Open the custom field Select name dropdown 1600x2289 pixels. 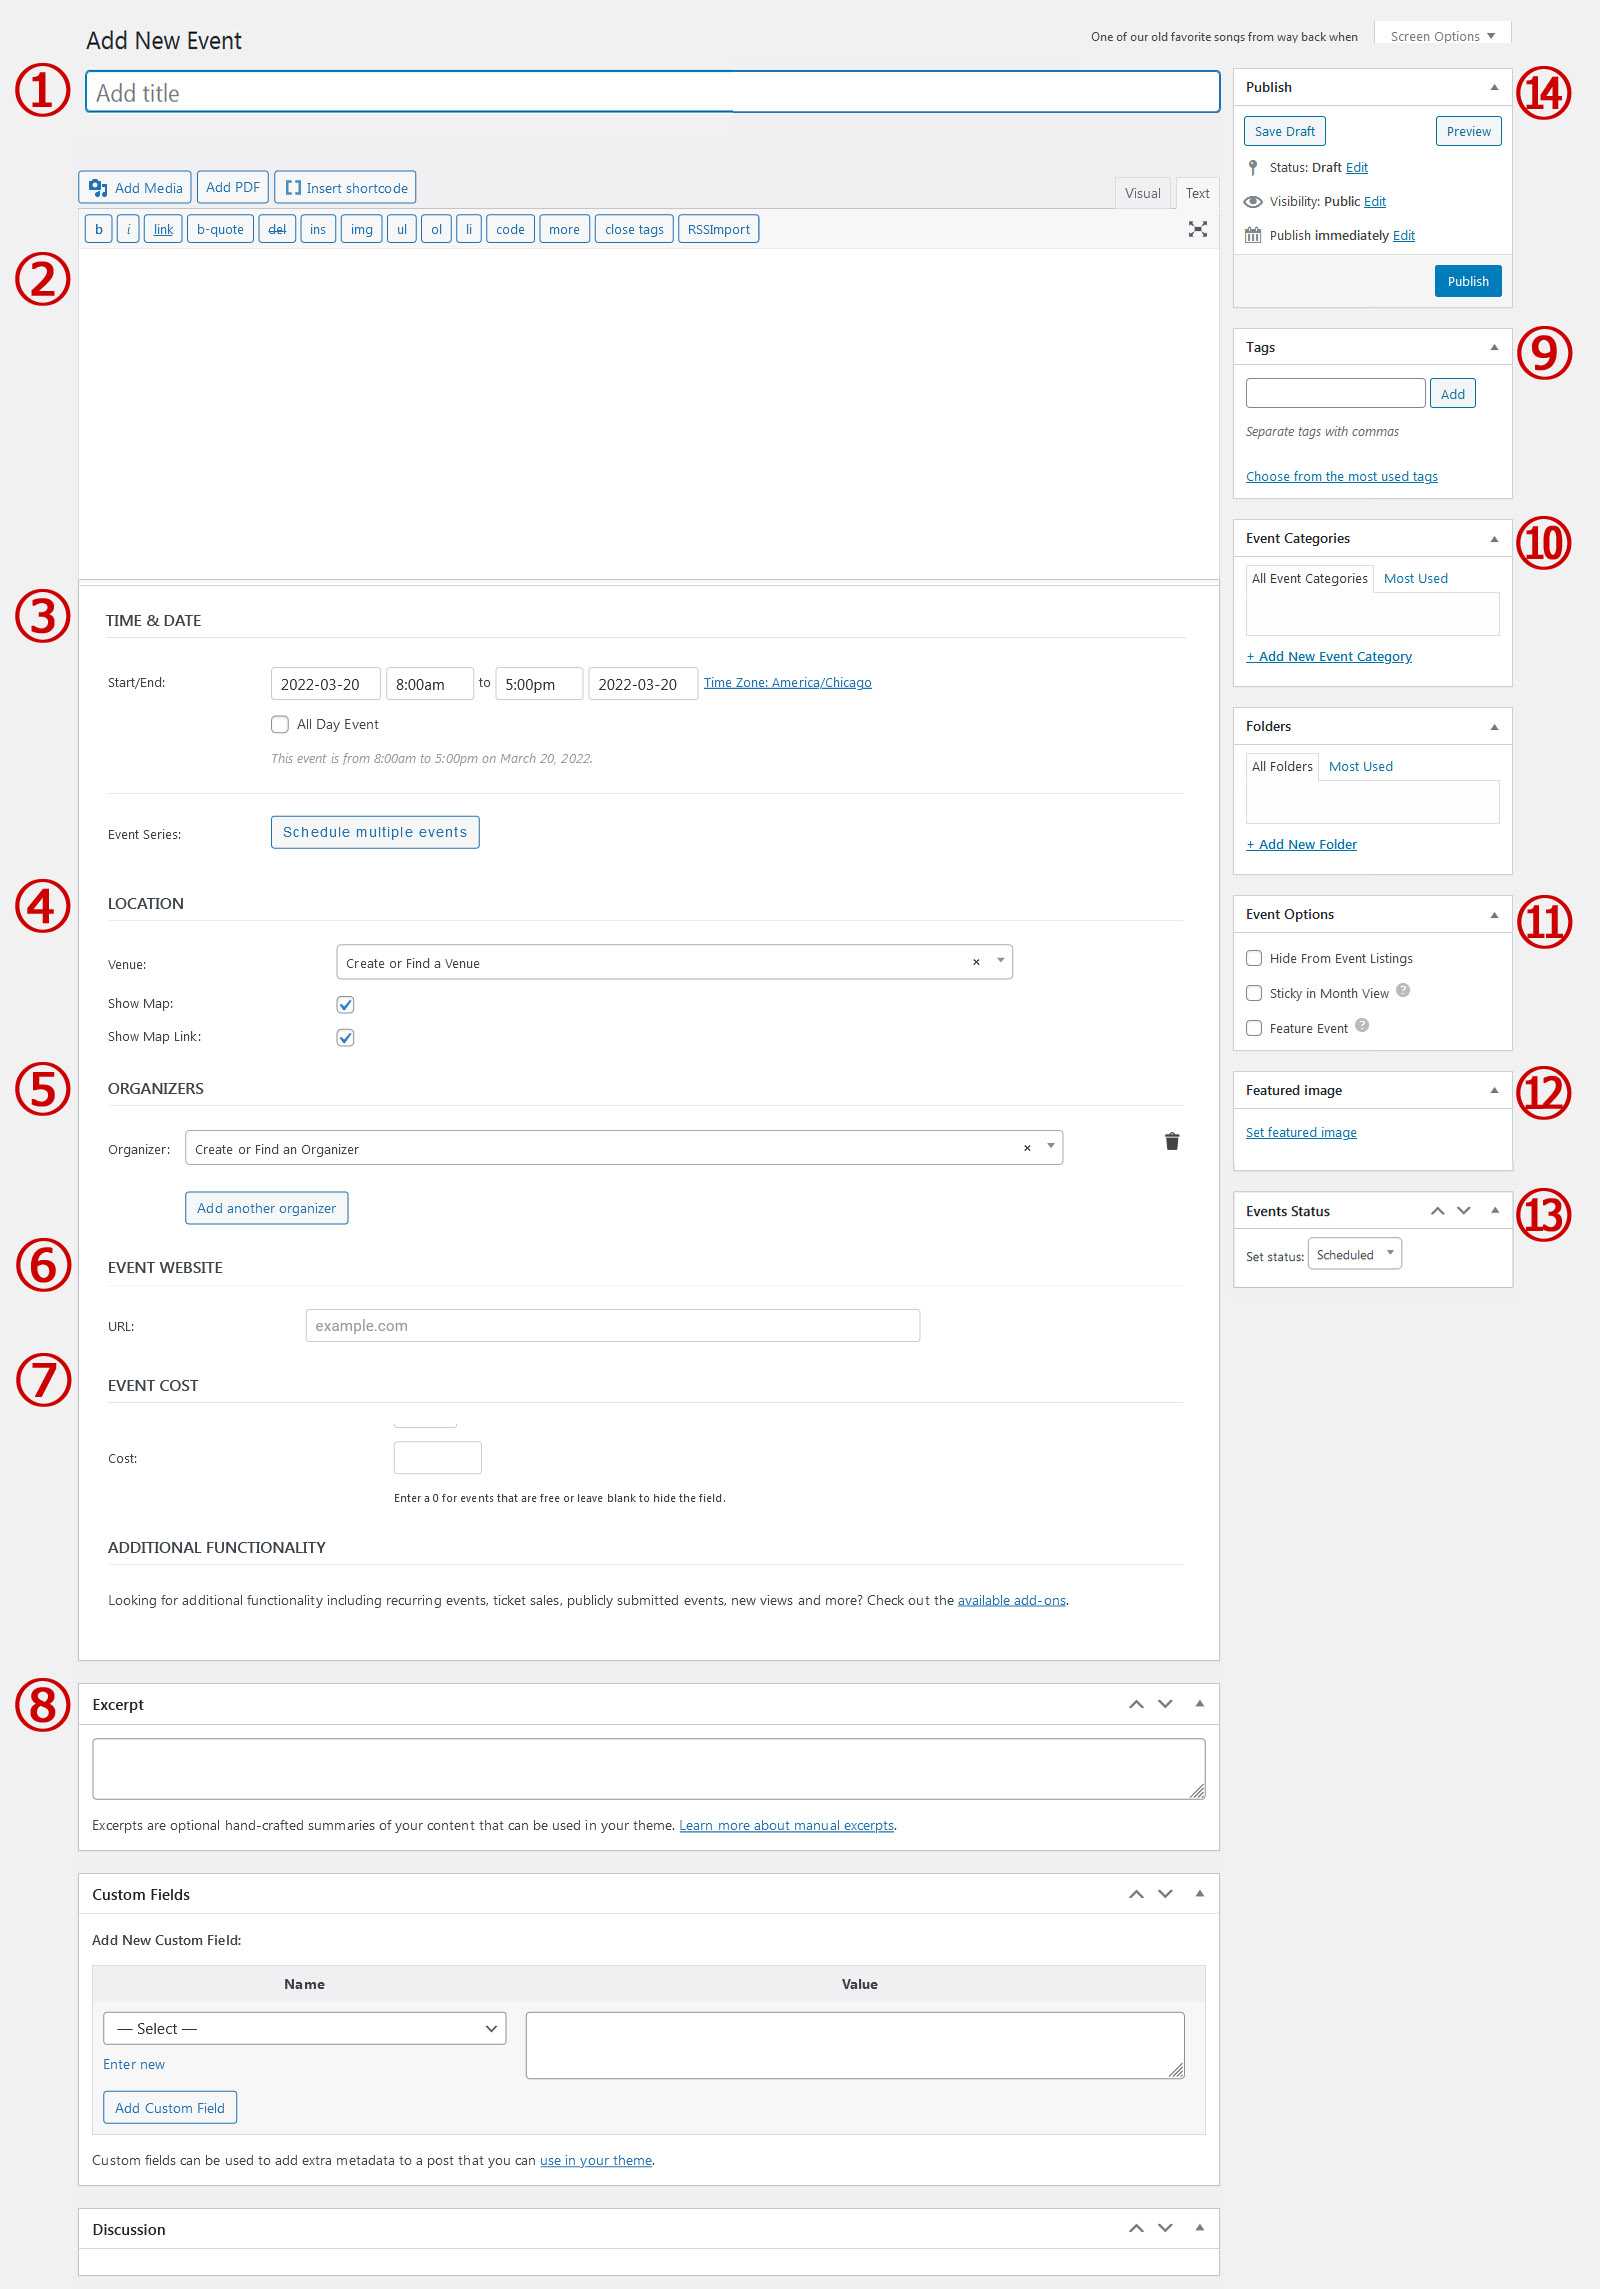(x=304, y=2028)
